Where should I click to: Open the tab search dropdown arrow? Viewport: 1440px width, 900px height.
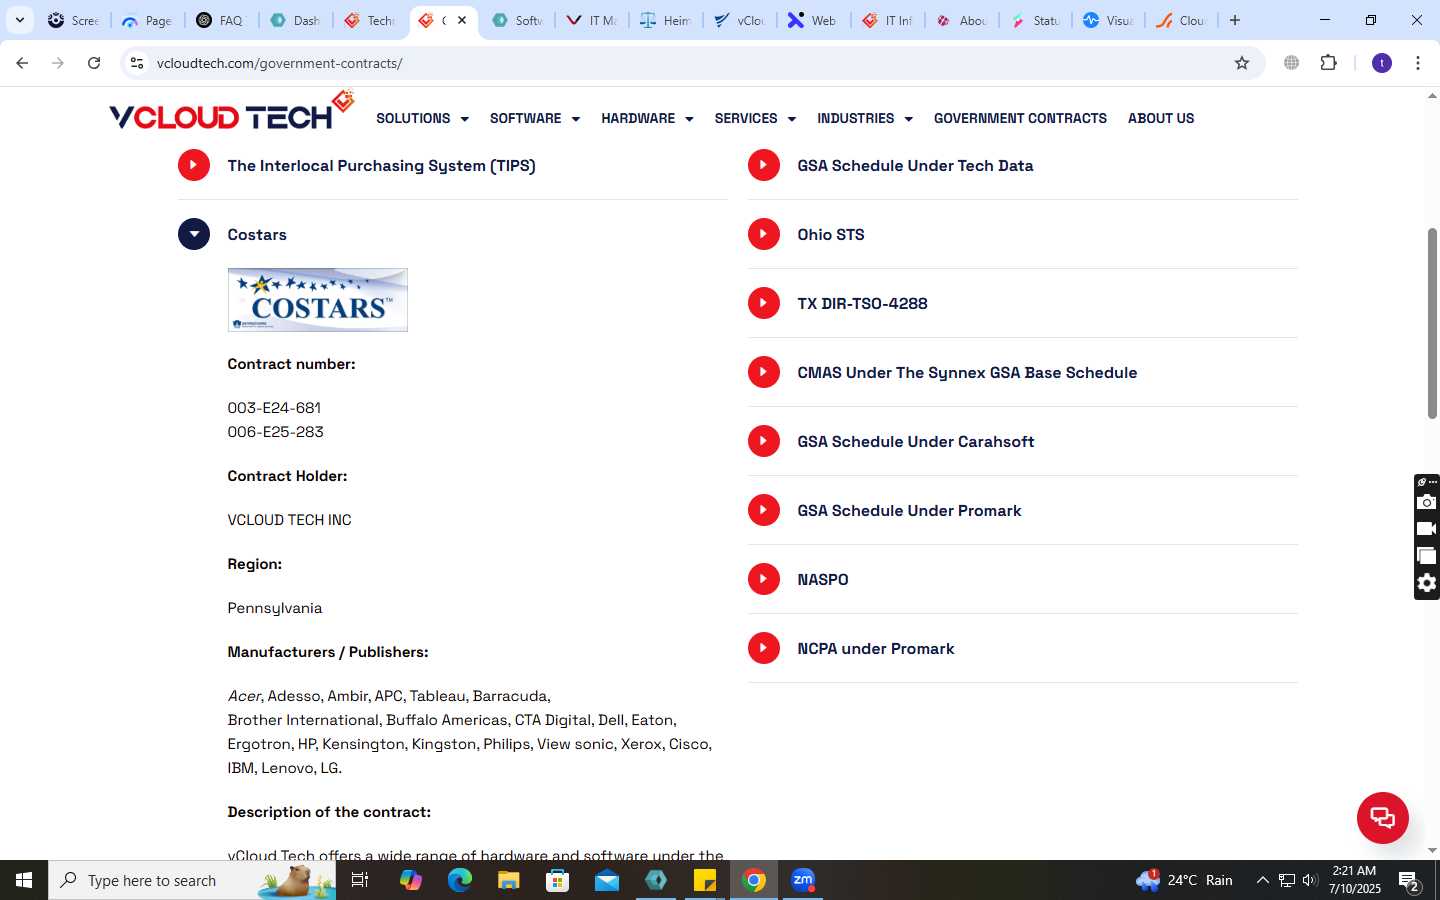[19, 20]
